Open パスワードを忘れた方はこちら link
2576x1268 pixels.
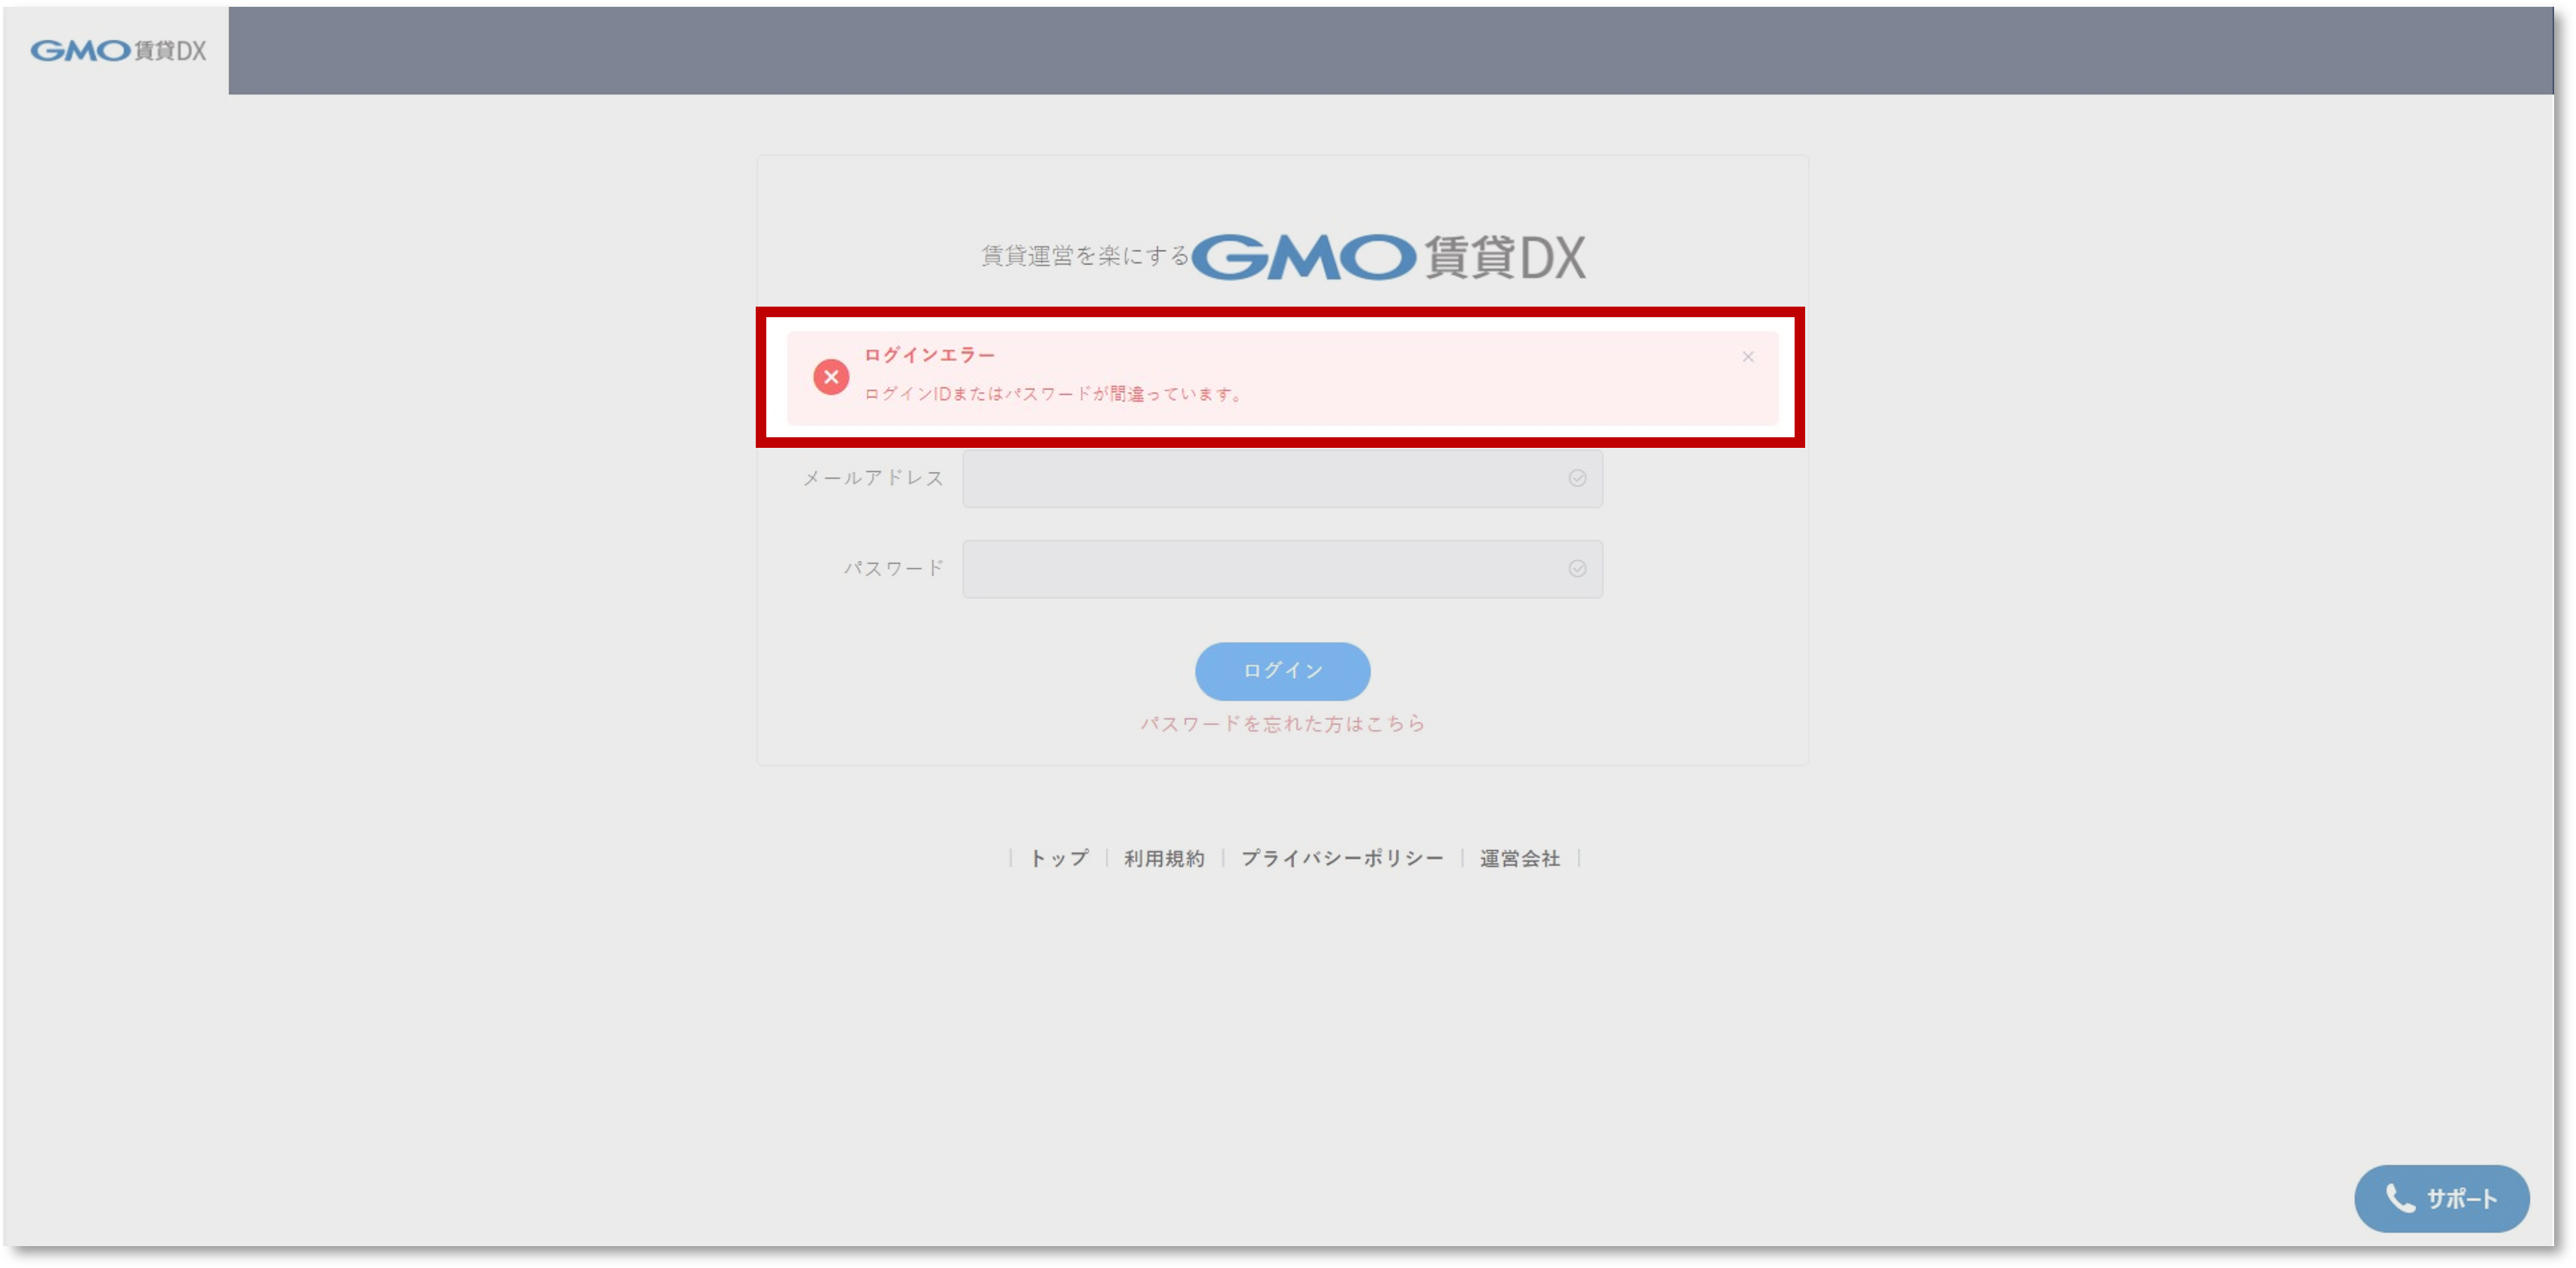1282,724
